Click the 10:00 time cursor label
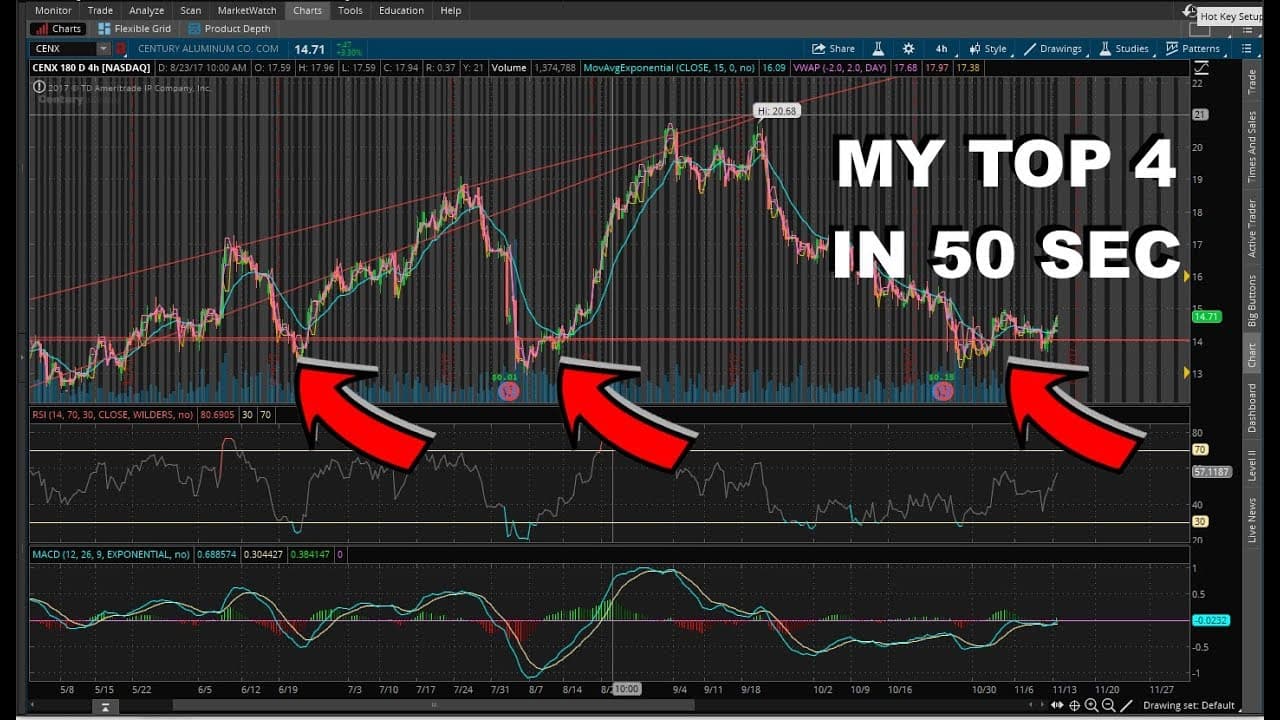1280x720 pixels. tap(627, 689)
